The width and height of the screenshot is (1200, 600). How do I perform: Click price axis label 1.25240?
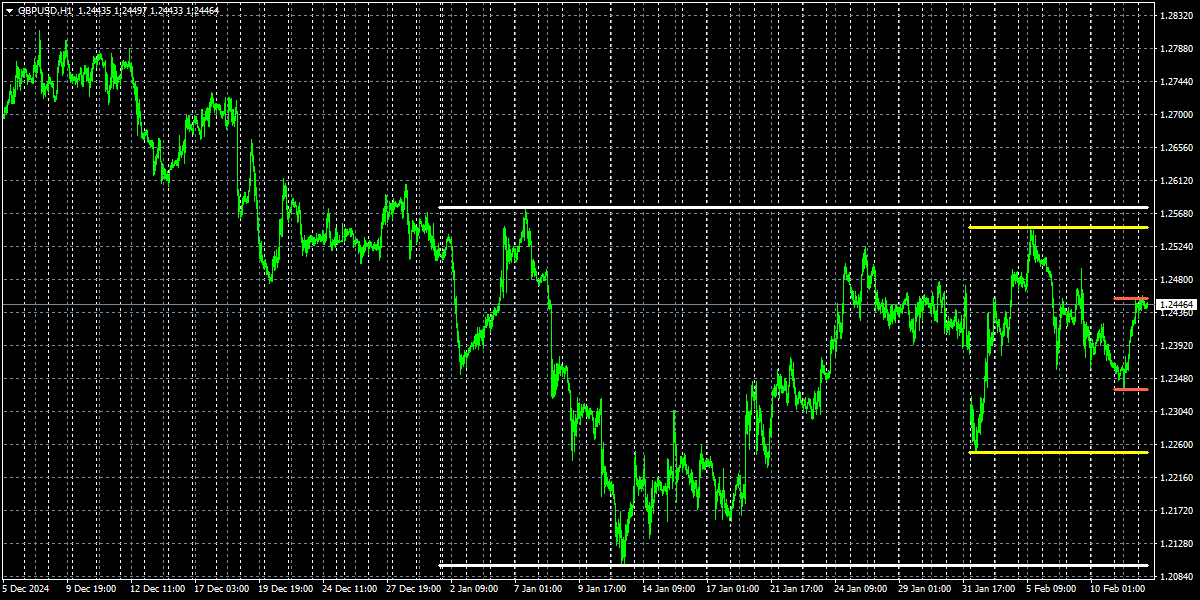pos(1176,247)
